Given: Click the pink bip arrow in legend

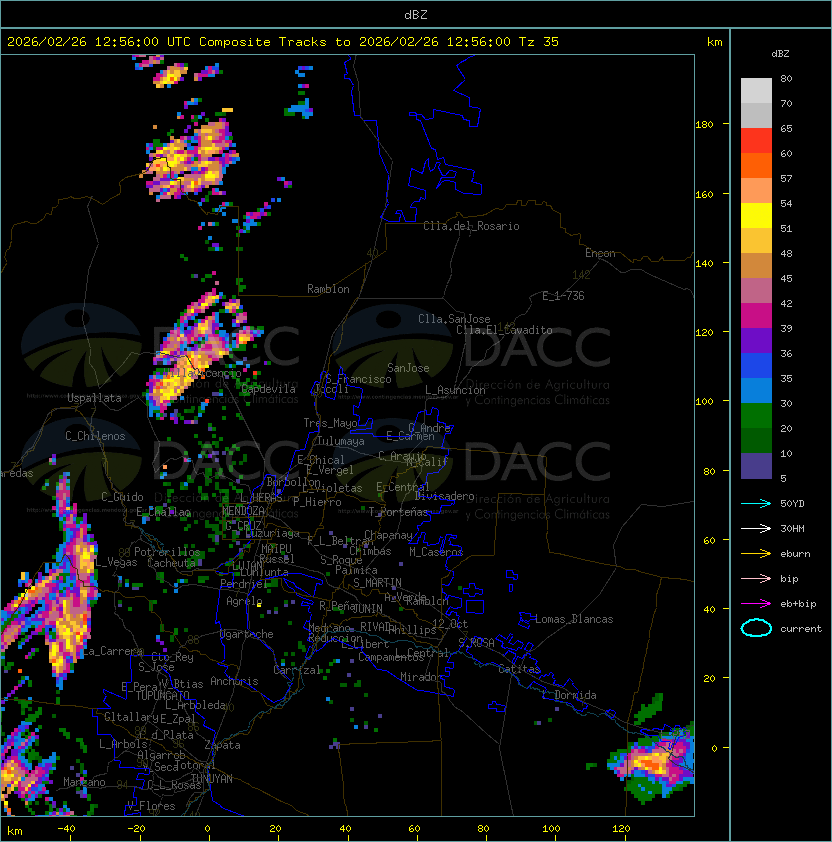Looking at the screenshot, I should pyautogui.click(x=756, y=578).
